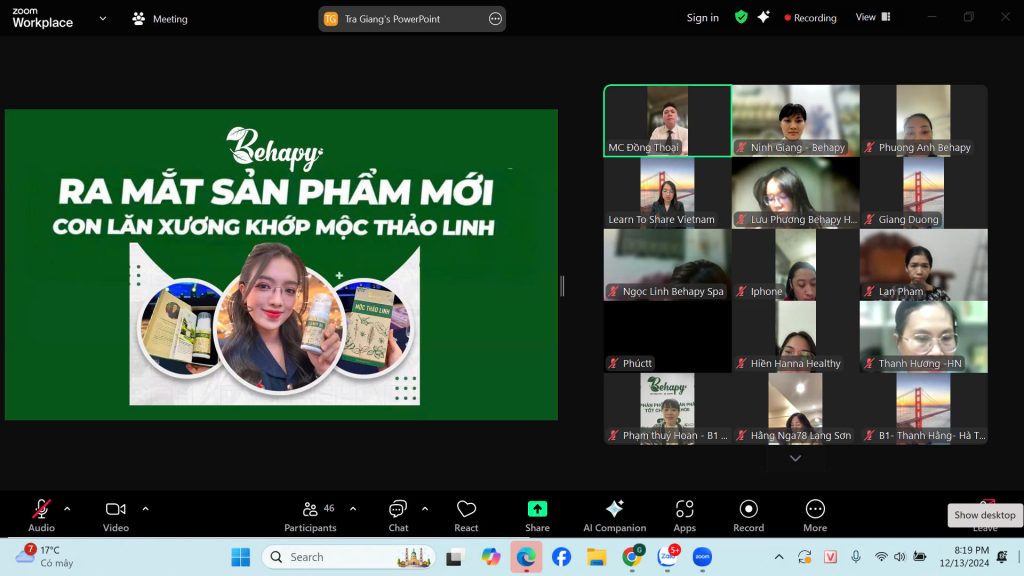1024x576 pixels.
Task: Open Task View on taskbar
Action: 455,557
